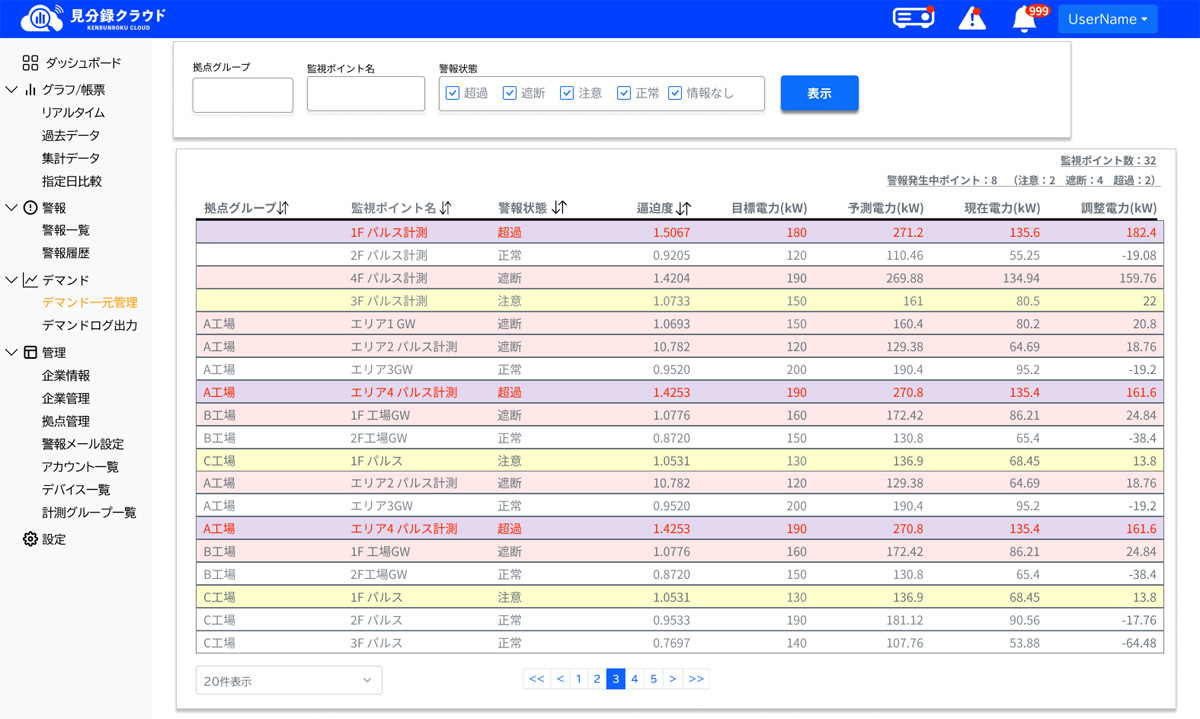Jump to last page with >> button

pyautogui.click(x=696, y=679)
